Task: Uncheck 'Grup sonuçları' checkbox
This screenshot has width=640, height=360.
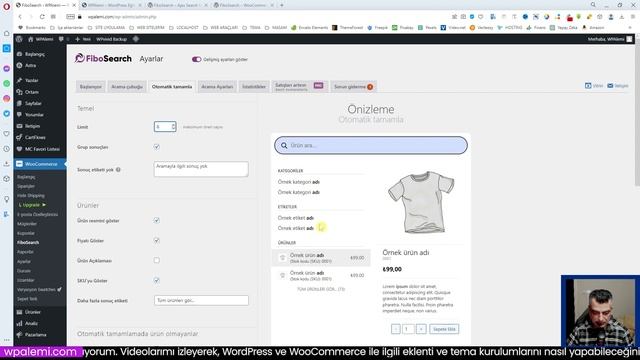Action: point(157,147)
